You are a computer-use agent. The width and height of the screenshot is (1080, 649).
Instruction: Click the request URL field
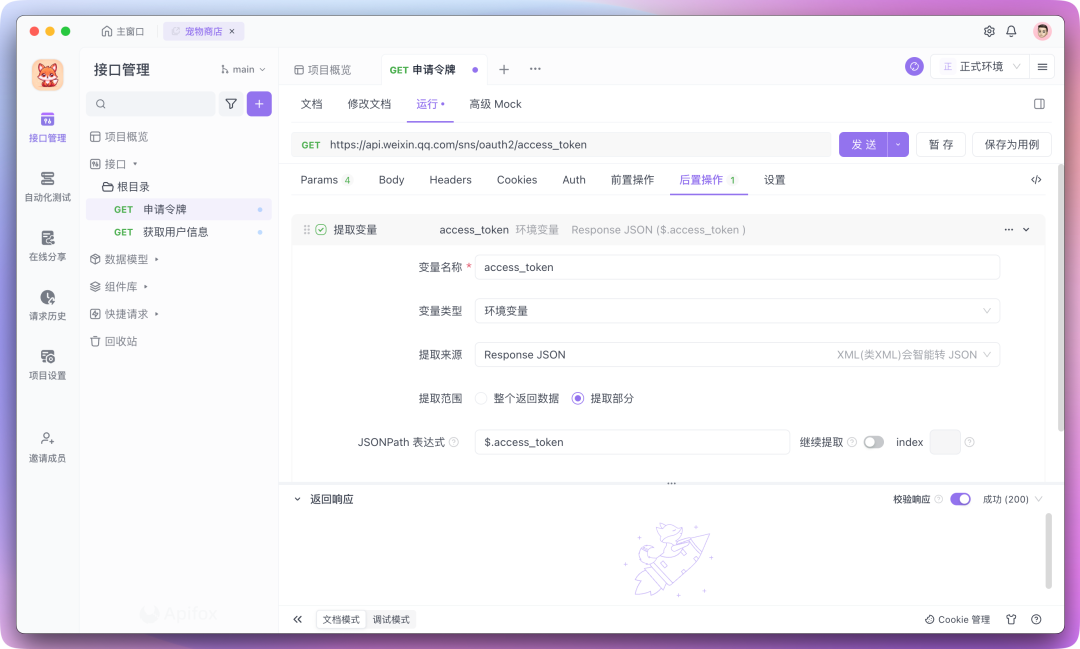[x=561, y=145]
